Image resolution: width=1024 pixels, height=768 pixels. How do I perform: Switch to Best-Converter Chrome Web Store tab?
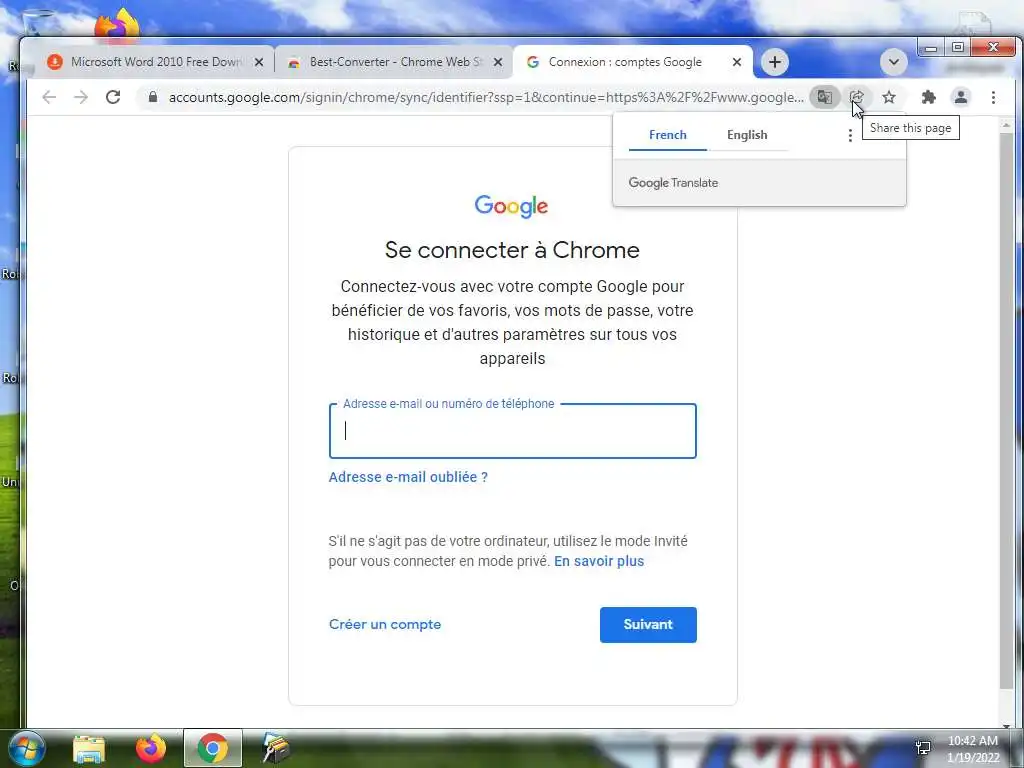[394, 62]
